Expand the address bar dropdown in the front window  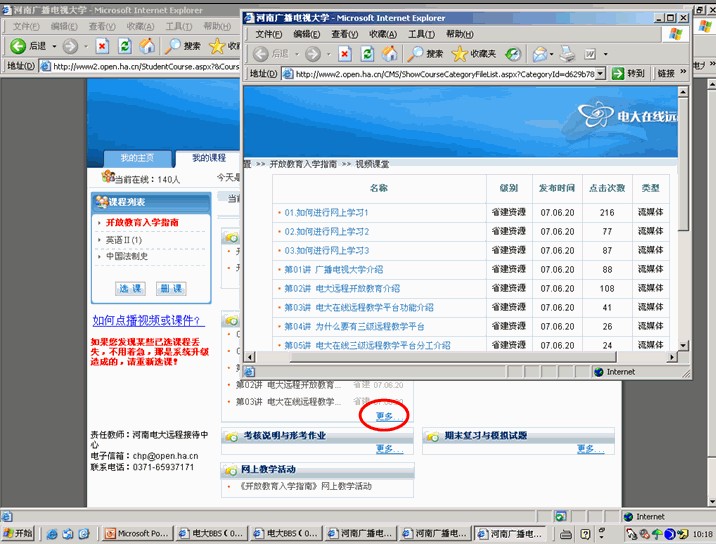[601, 74]
